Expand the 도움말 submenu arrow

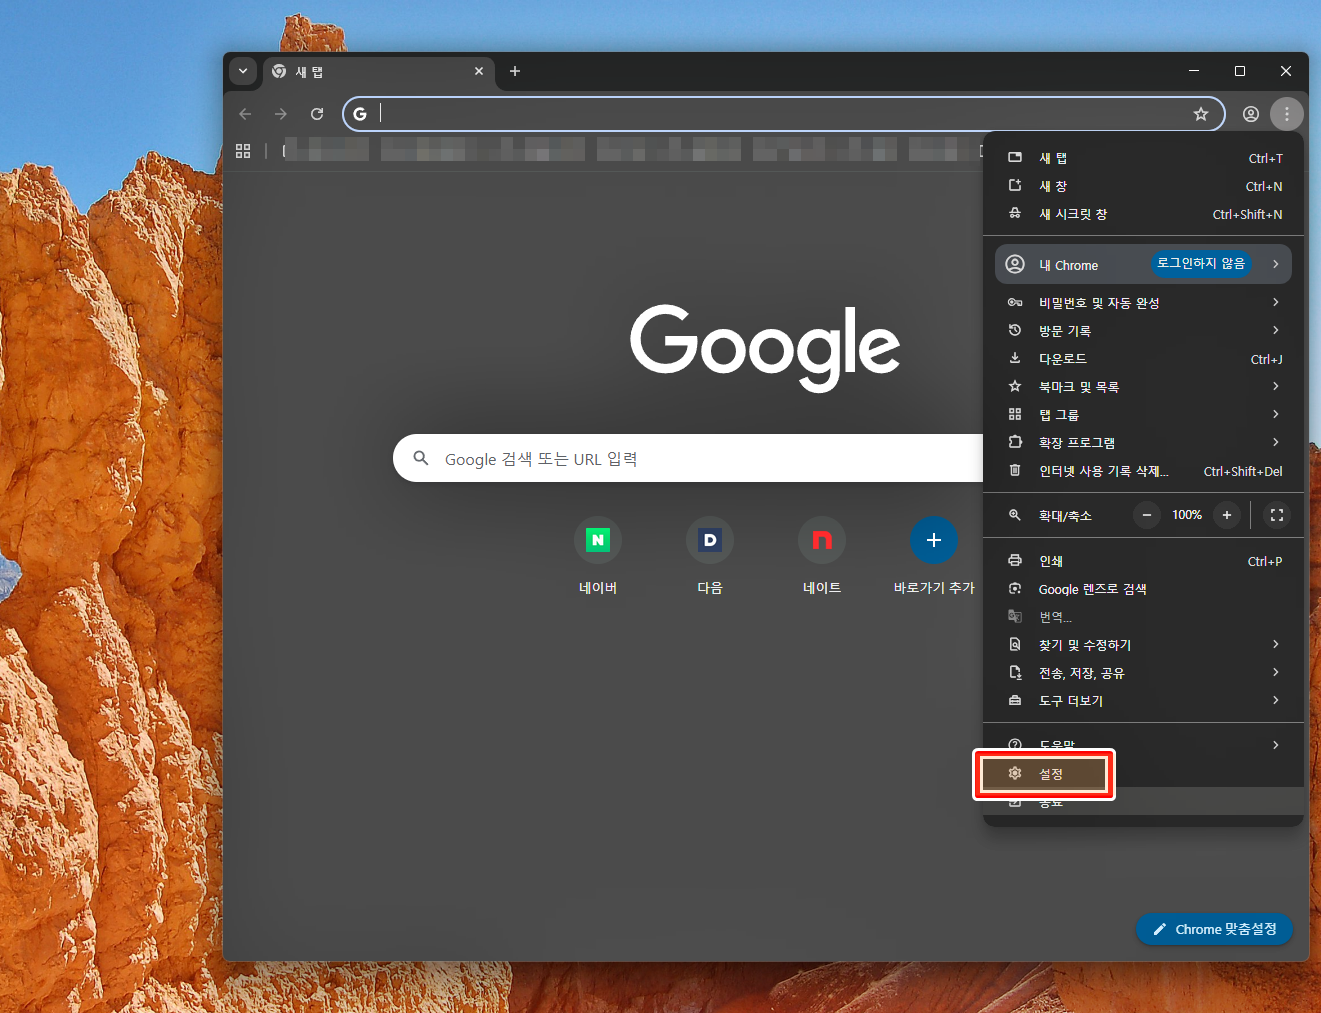coord(1276,744)
